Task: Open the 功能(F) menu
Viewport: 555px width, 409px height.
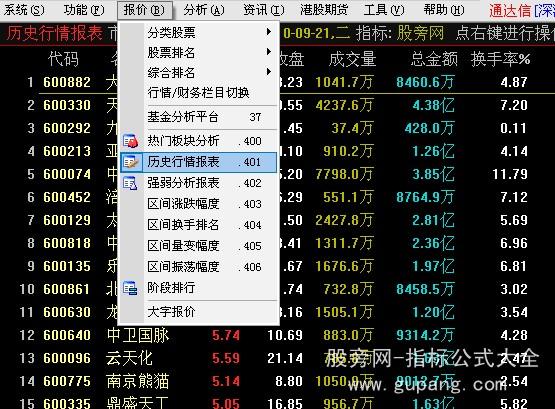Action: coord(84,10)
